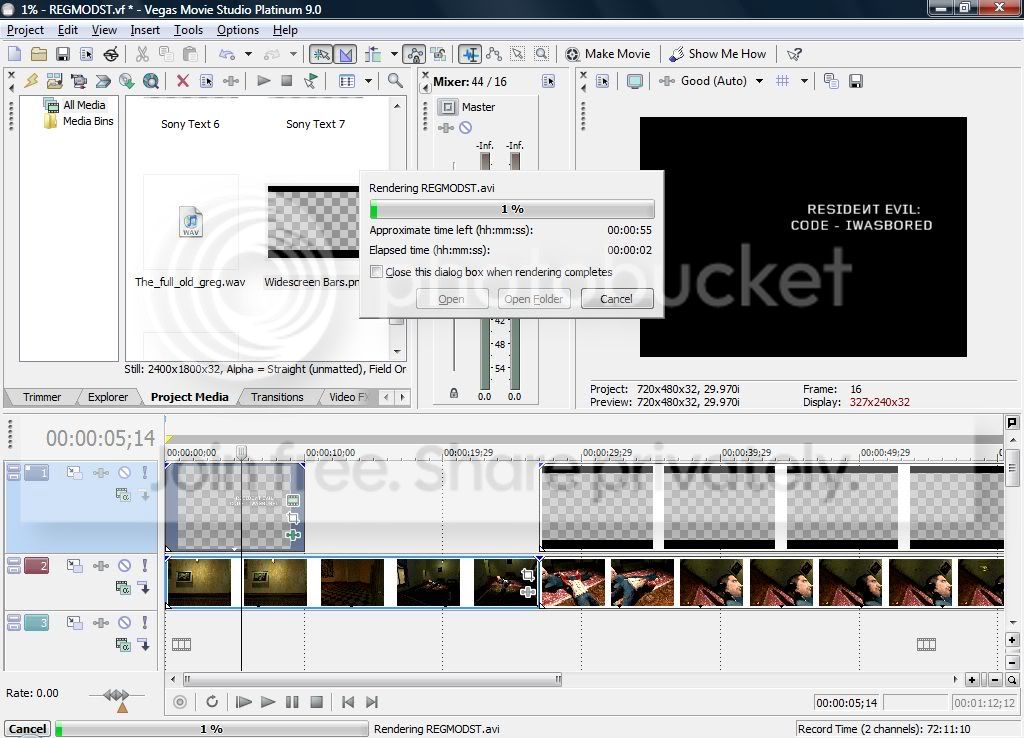Click Copy Snapshot to Clipboard icon

tap(831, 81)
